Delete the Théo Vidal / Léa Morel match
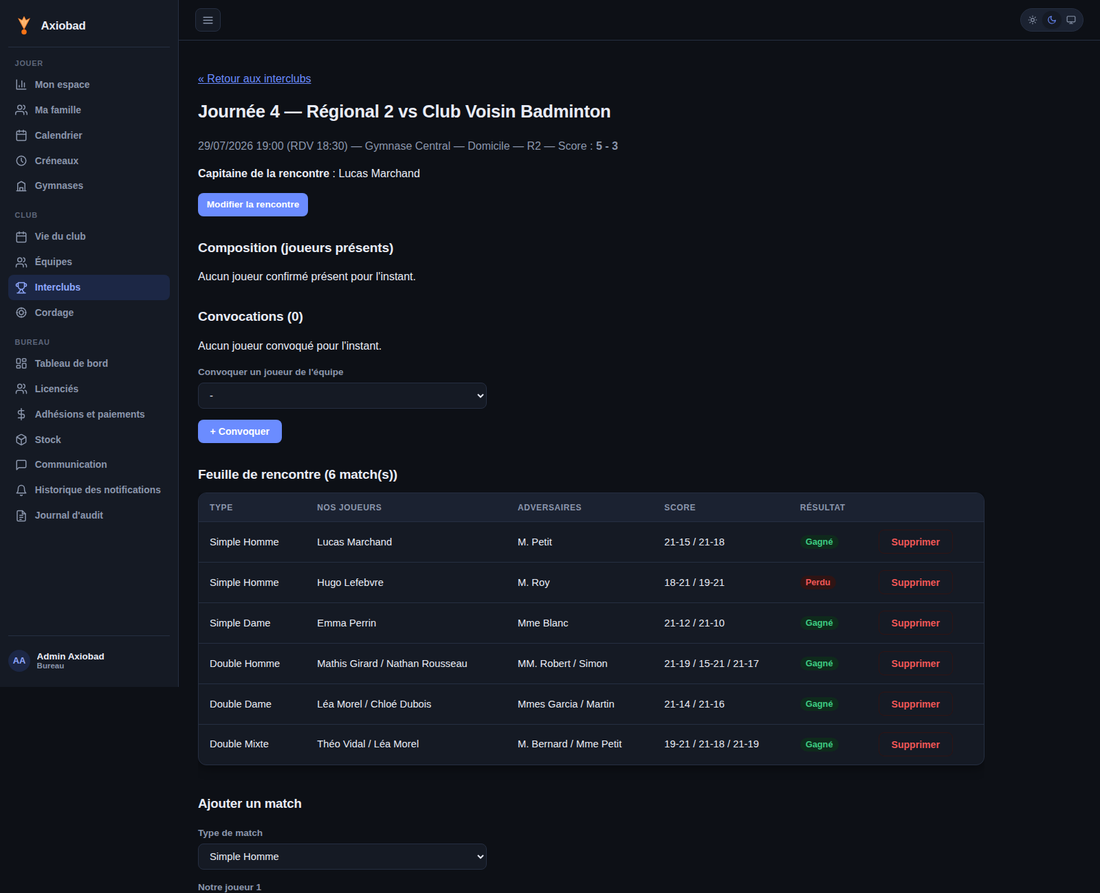Screen dimensions: 1100x893 [x=915, y=745]
